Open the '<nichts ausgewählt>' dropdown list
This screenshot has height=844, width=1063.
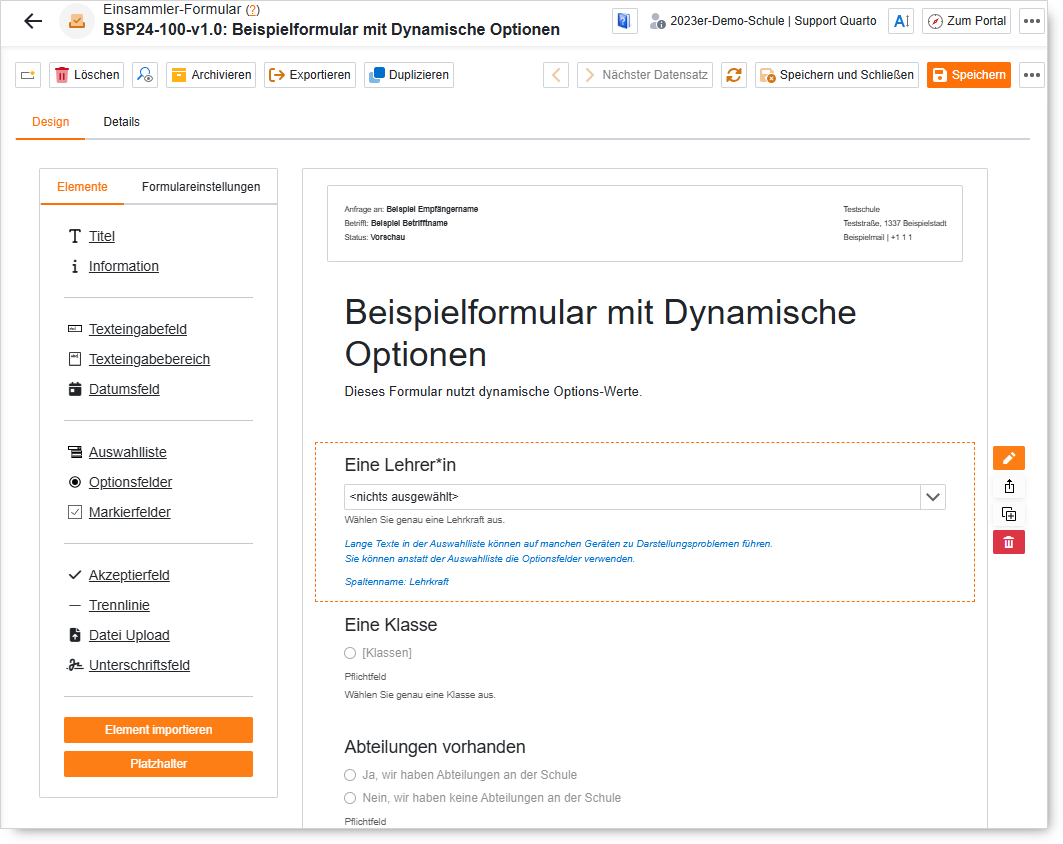(644, 497)
